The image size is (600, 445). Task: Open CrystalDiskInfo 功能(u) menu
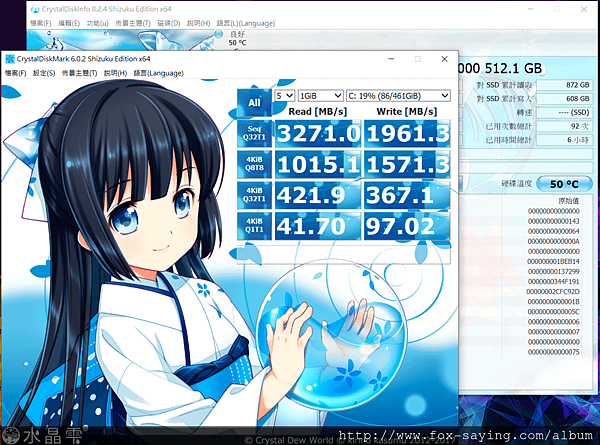(98, 23)
